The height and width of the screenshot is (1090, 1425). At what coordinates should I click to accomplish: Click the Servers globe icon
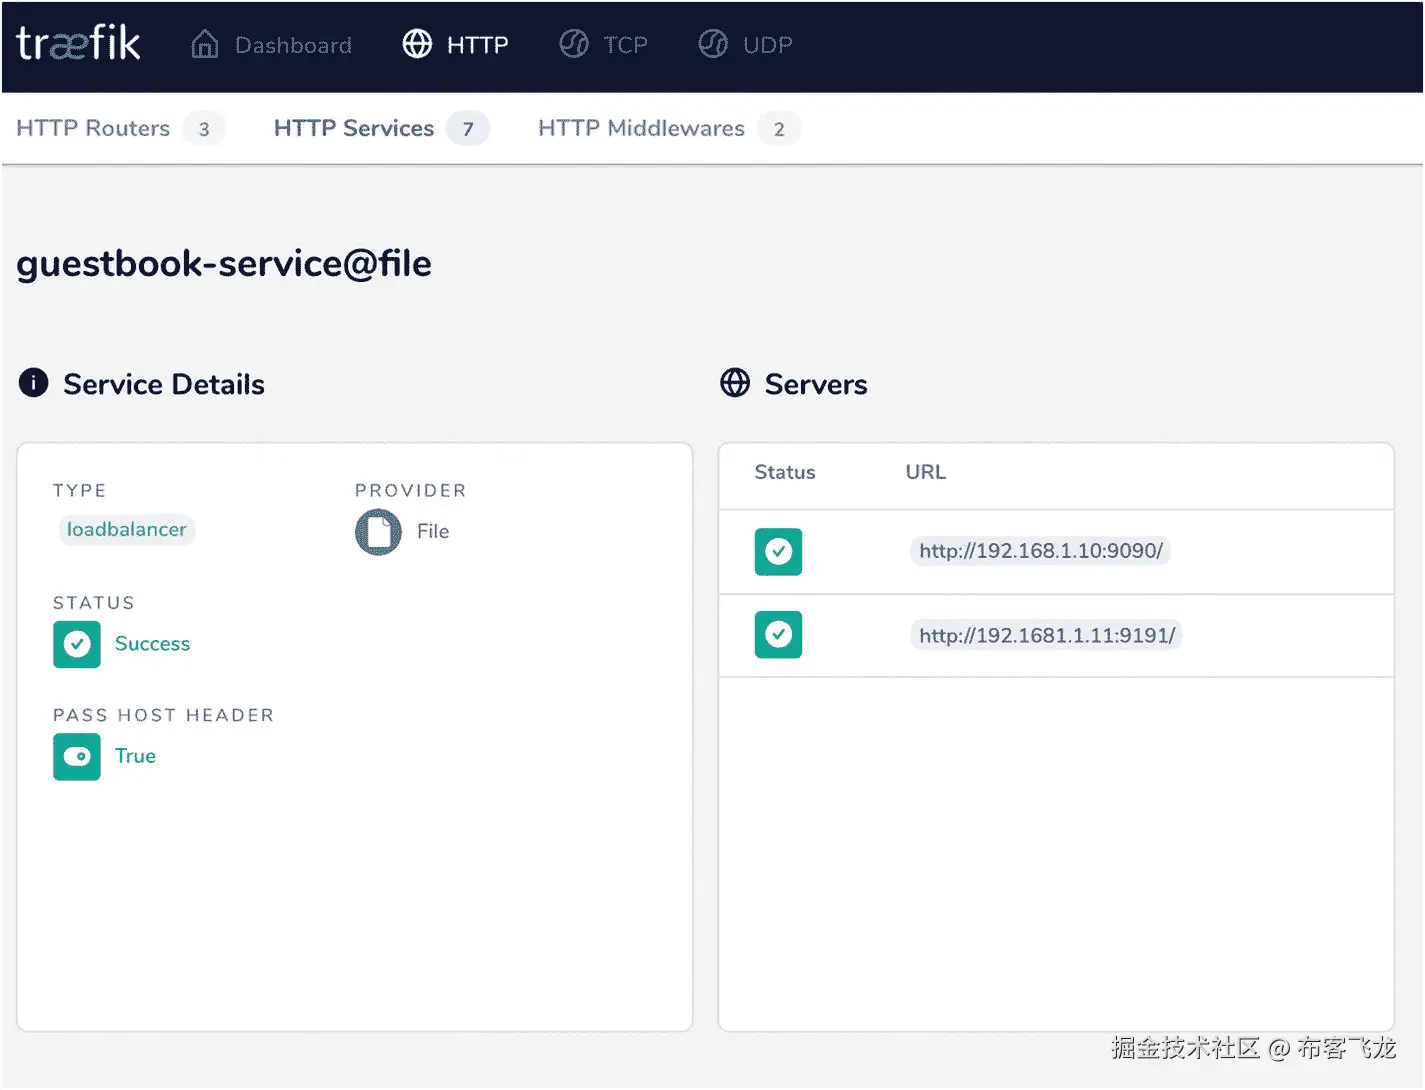[735, 383]
